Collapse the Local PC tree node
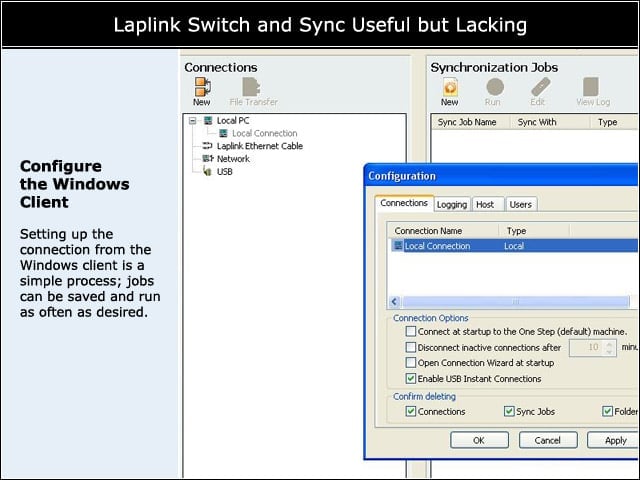Viewport: 640px width, 480px height. (x=193, y=120)
